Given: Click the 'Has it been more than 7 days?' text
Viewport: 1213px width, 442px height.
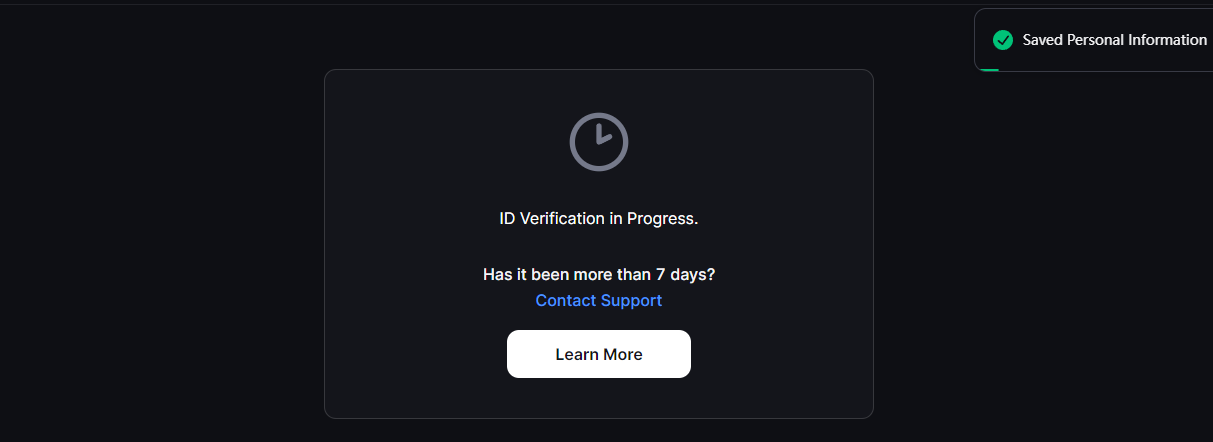Looking at the screenshot, I should [598, 274].
